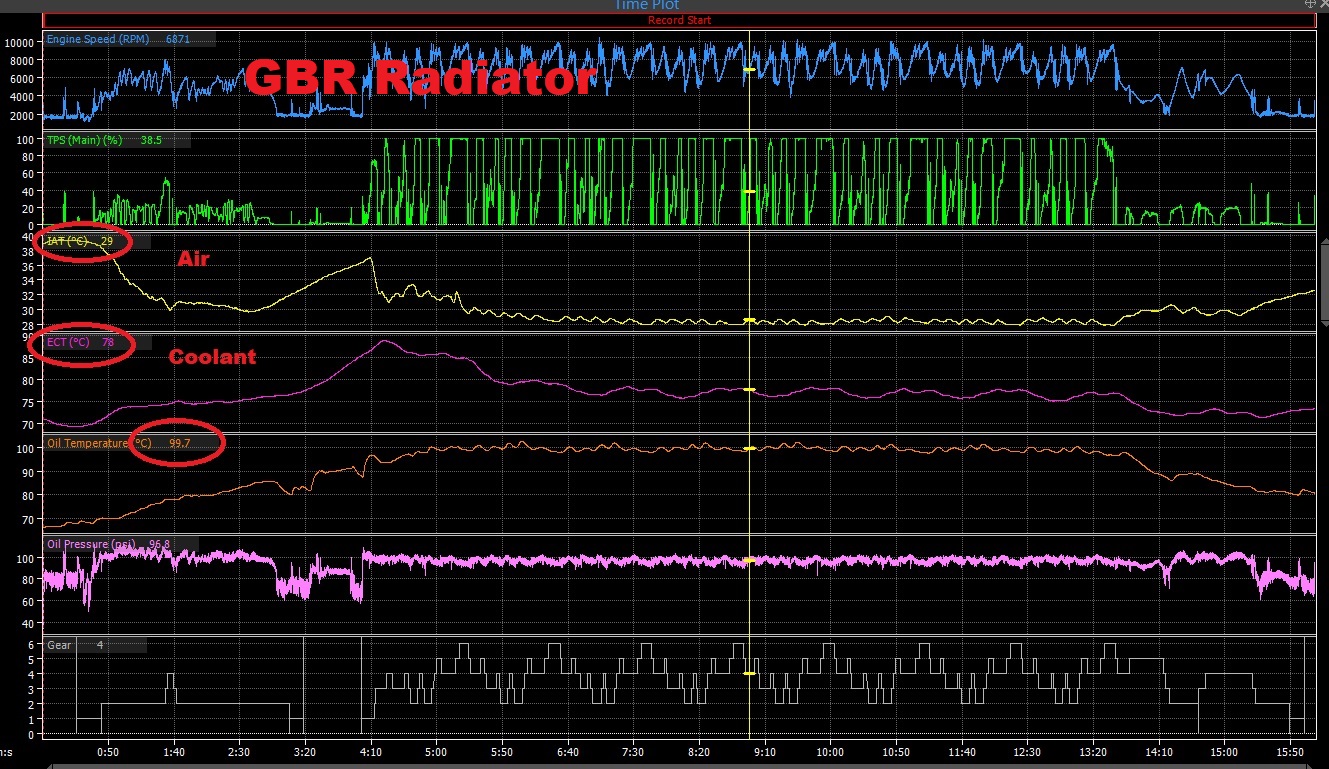Screen dimensions: 1329x769
Task: Click the 2:30 time axis label
Action: [239, 751]
